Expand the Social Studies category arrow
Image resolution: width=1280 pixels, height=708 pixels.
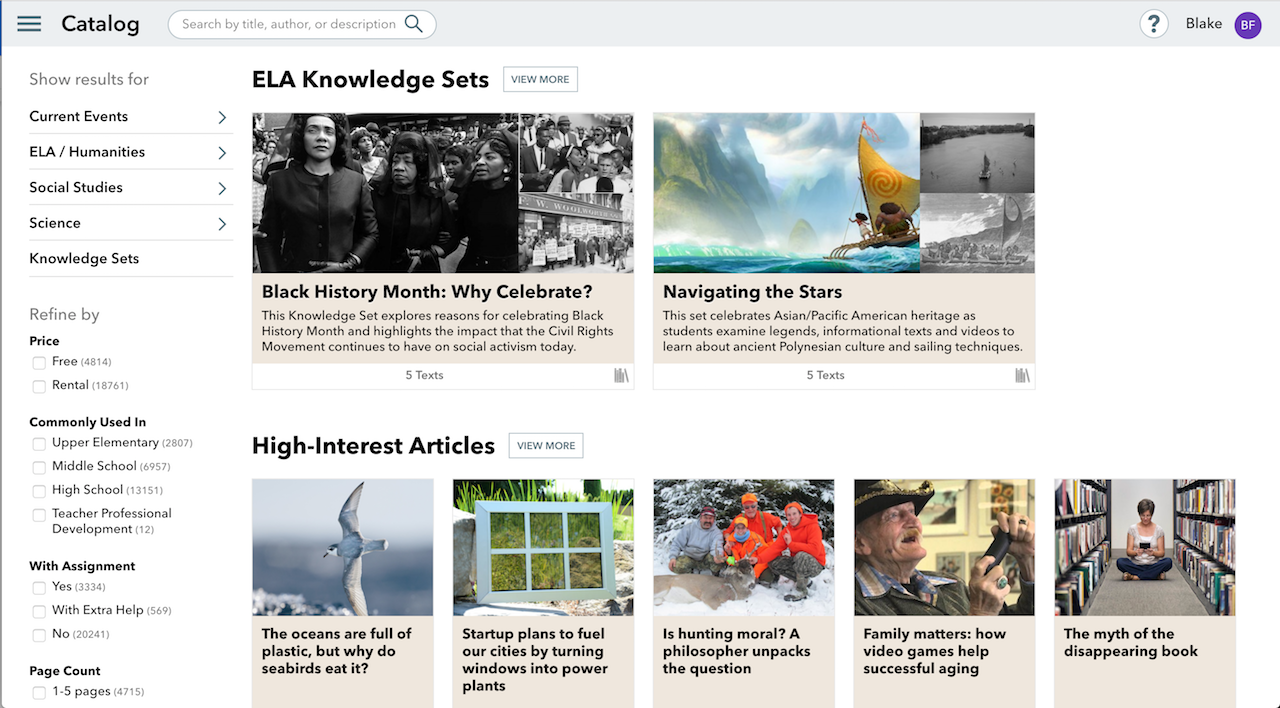tap(222, 188)
